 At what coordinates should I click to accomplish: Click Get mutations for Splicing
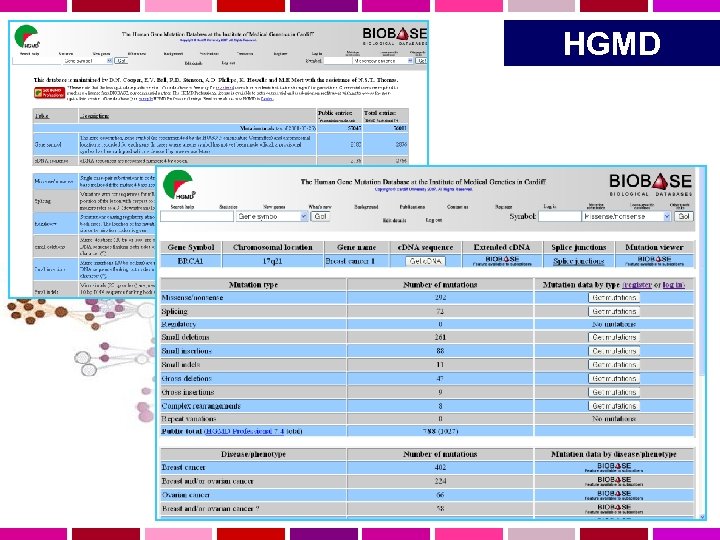click(614, 311)
